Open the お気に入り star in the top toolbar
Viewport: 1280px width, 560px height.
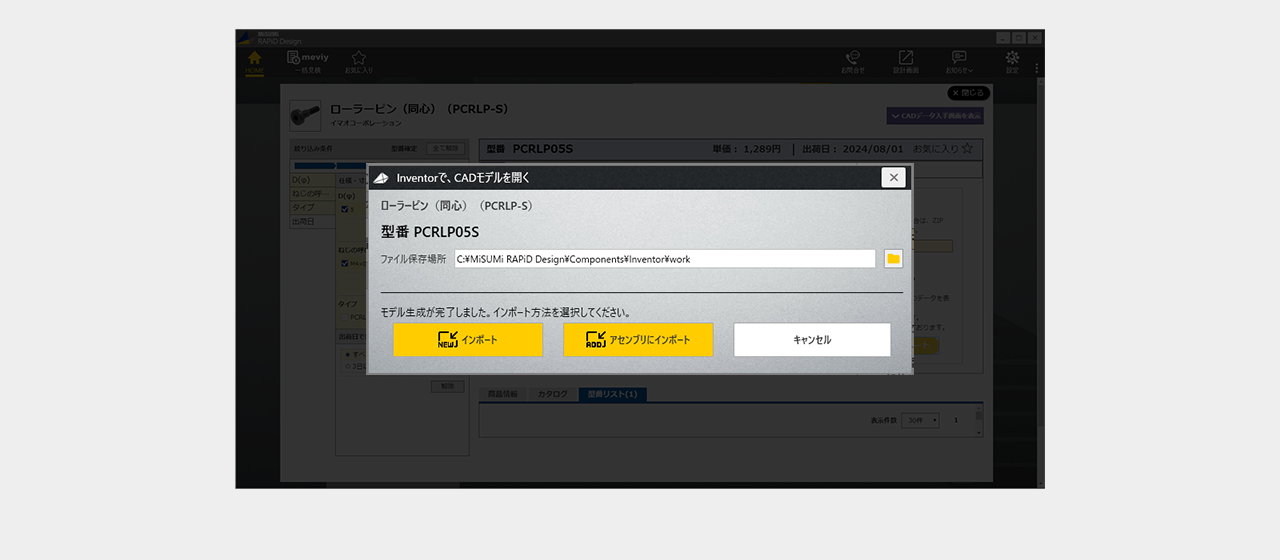[x=359, y=62]
